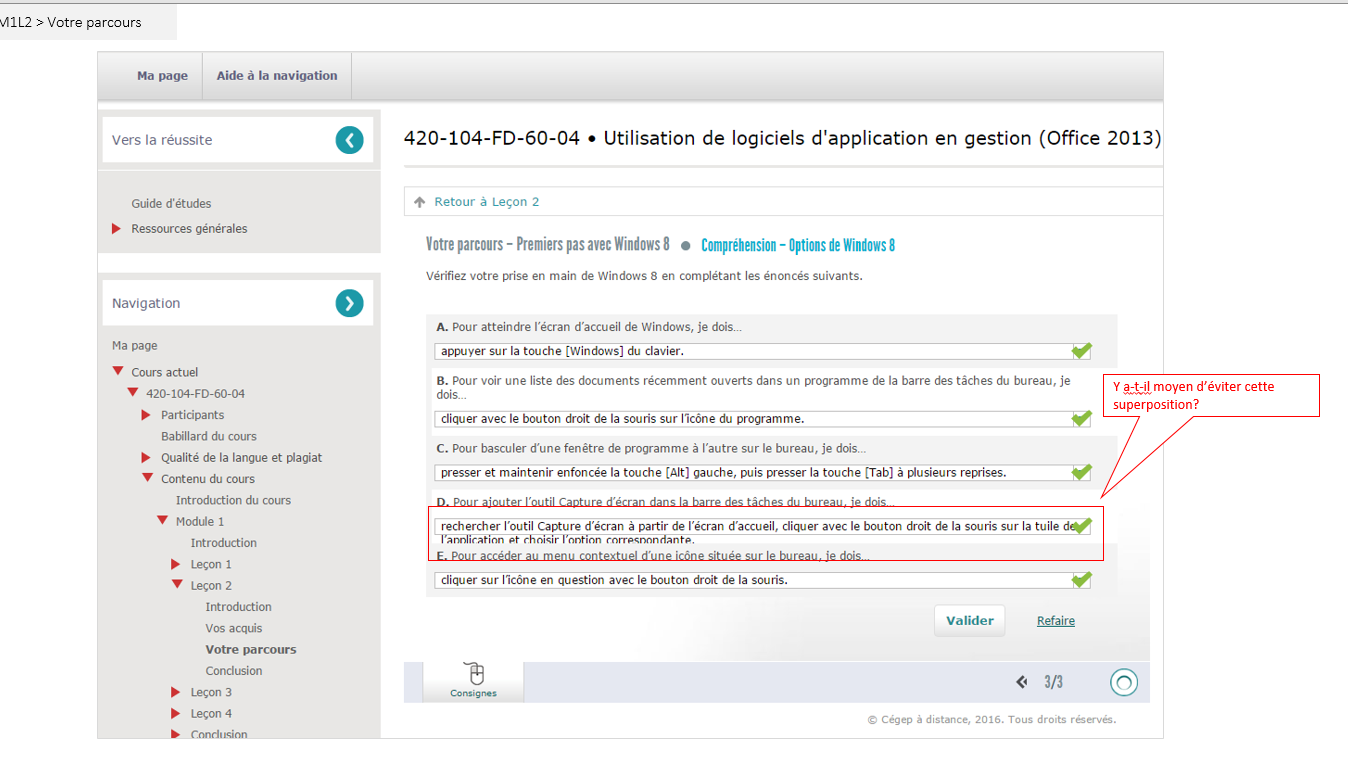Image resolution: width=1348 pixels, height=772 pixels.
Task: Click the Refaire link
Action: [1055, 621]
